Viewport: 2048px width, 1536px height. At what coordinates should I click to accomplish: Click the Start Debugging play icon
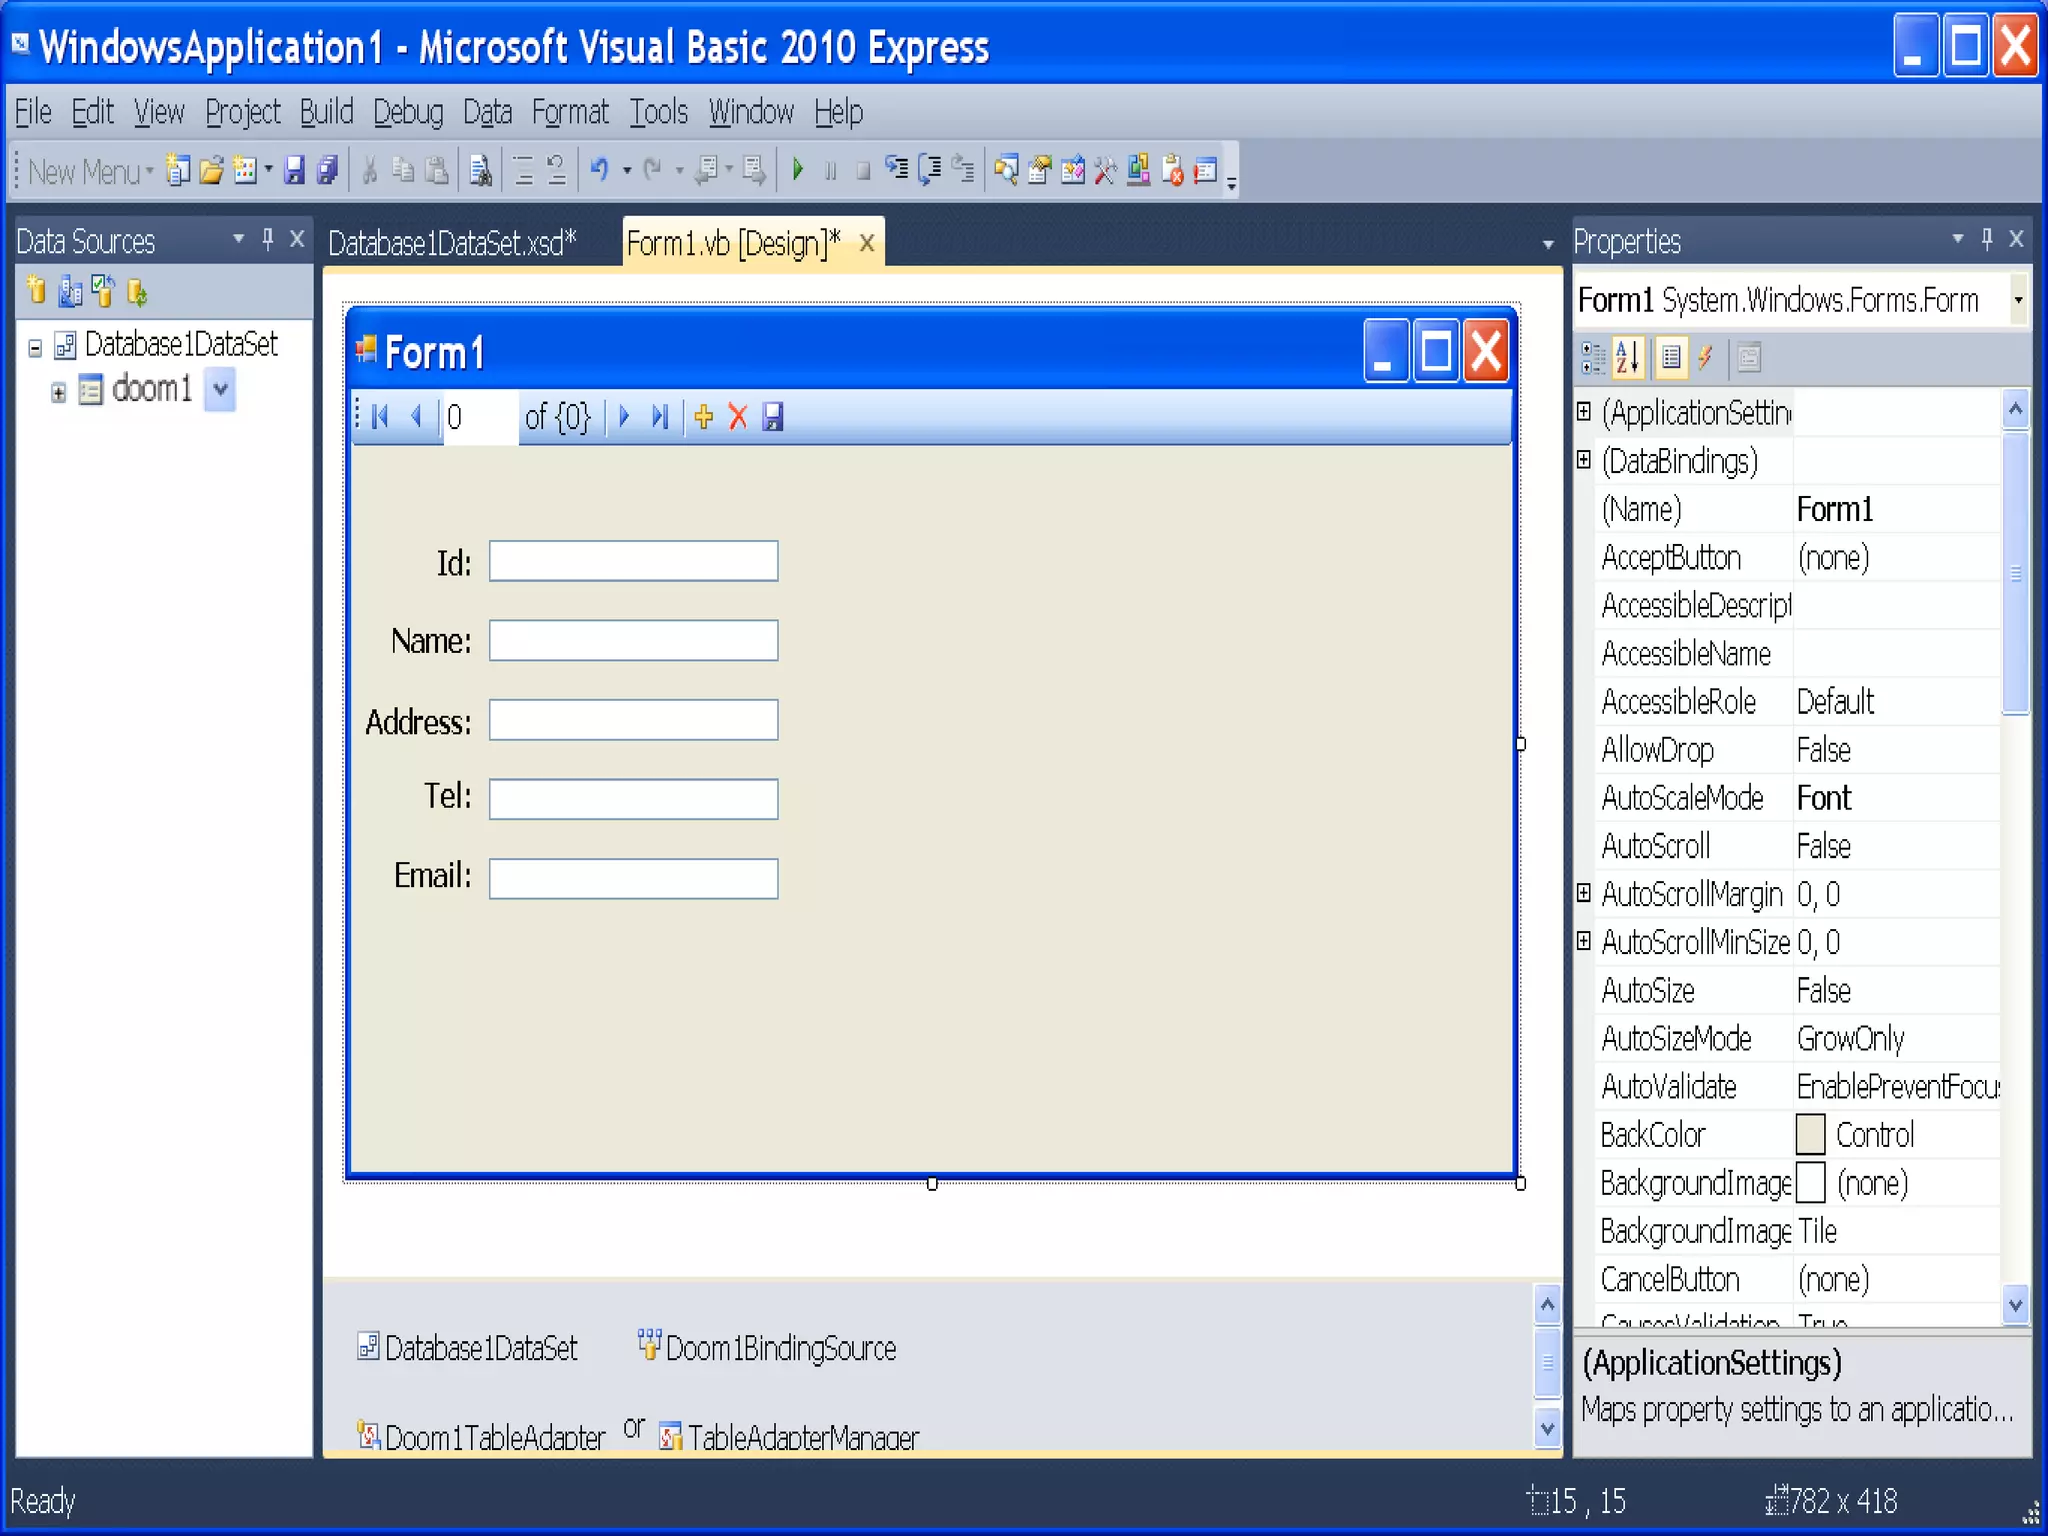pyautogui.click(x=798, y=170)
